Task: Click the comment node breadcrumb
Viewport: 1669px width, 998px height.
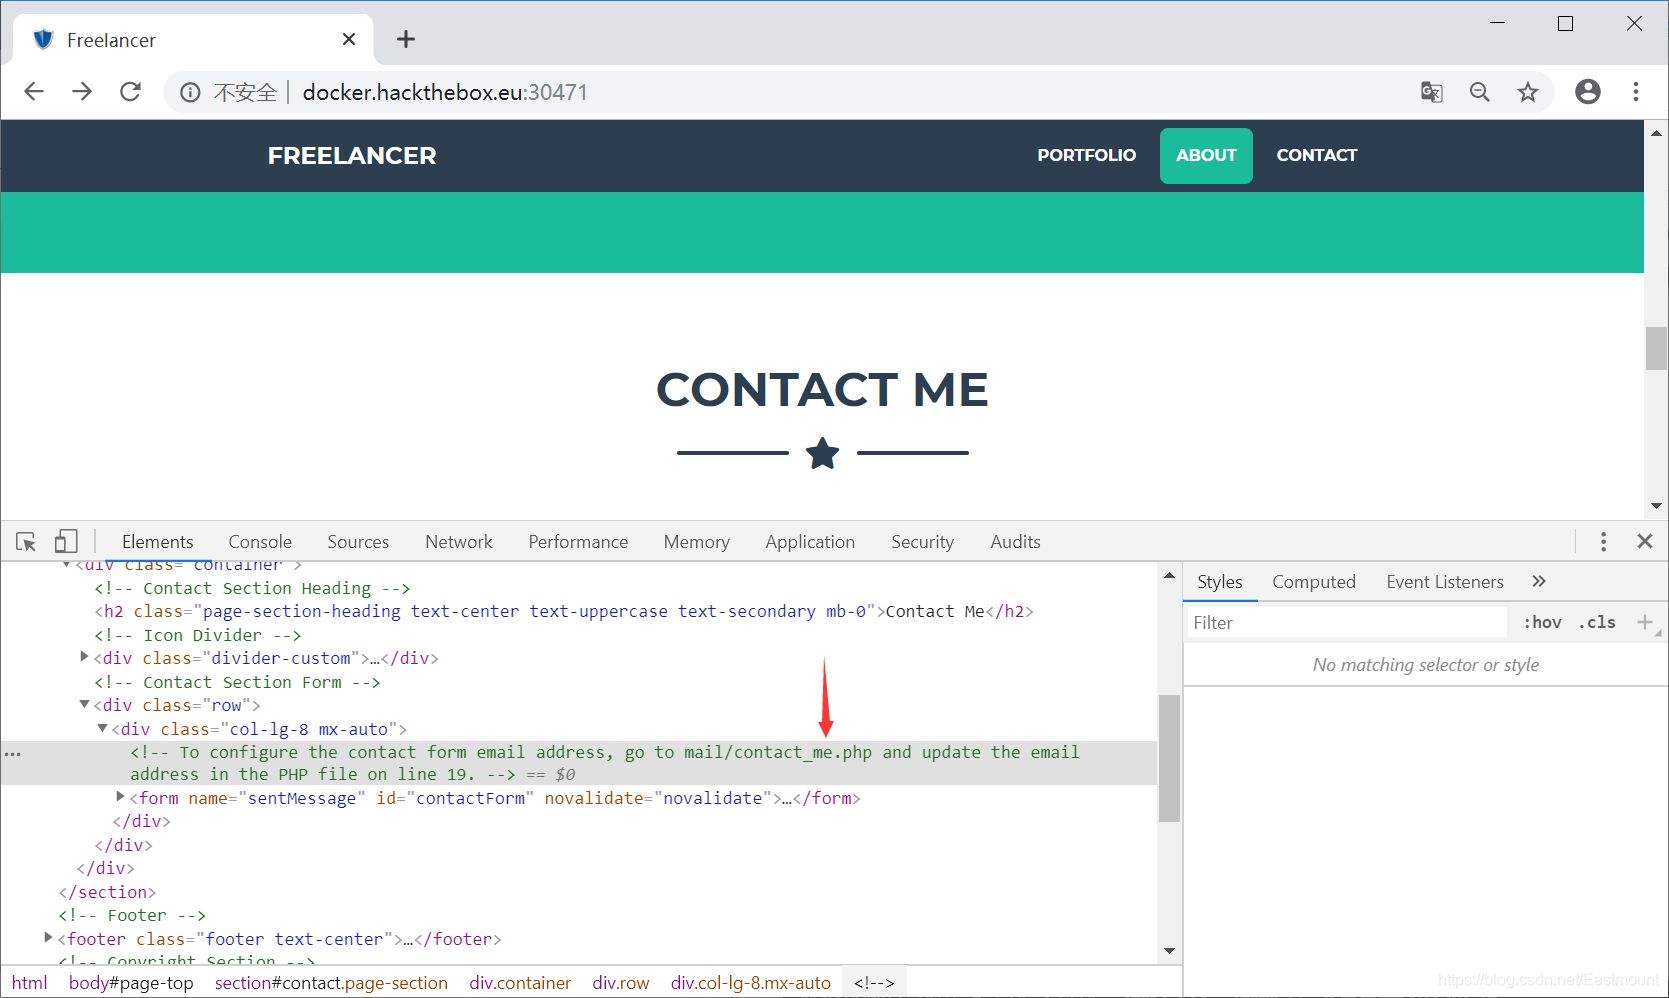Action: 874,983
